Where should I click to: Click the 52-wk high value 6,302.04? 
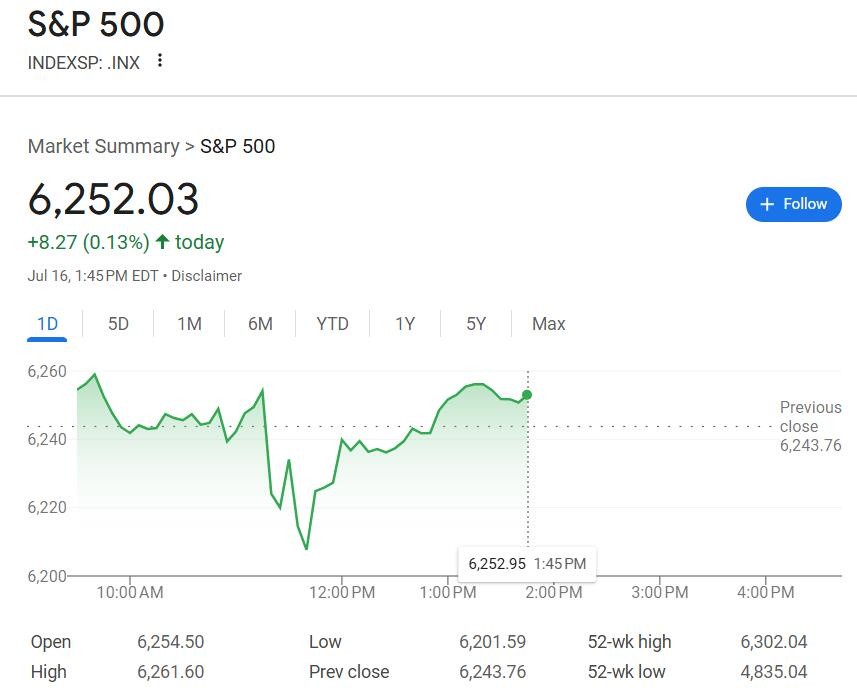[773, 642]
